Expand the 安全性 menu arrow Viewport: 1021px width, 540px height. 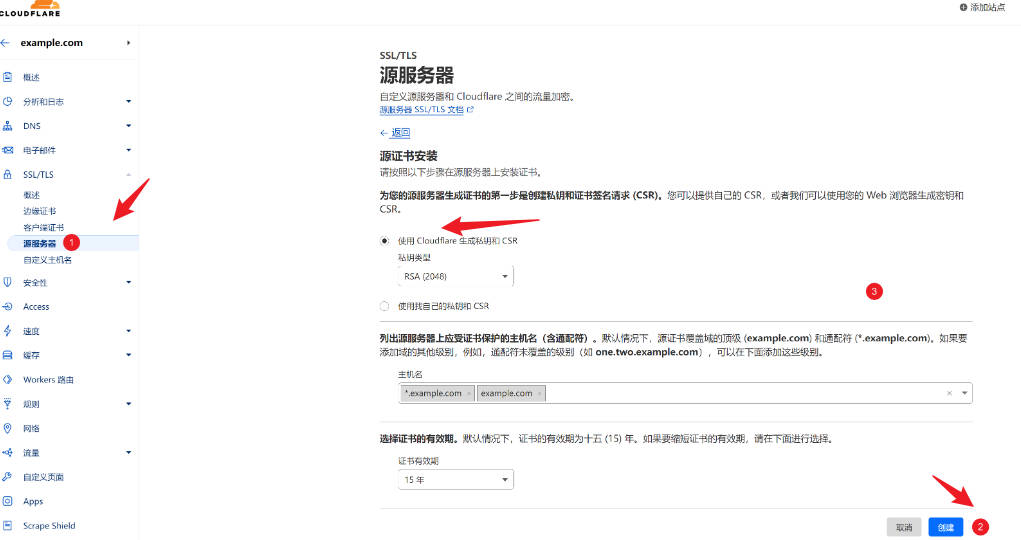tap(128, 282)
